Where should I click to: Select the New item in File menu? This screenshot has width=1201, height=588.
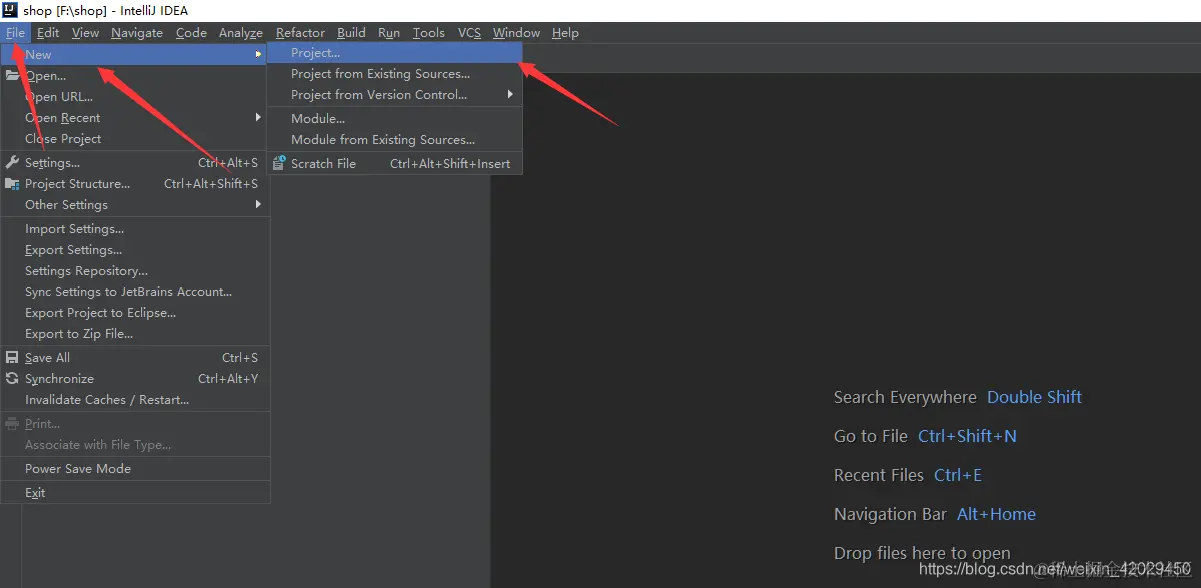(x=135, y=54)
